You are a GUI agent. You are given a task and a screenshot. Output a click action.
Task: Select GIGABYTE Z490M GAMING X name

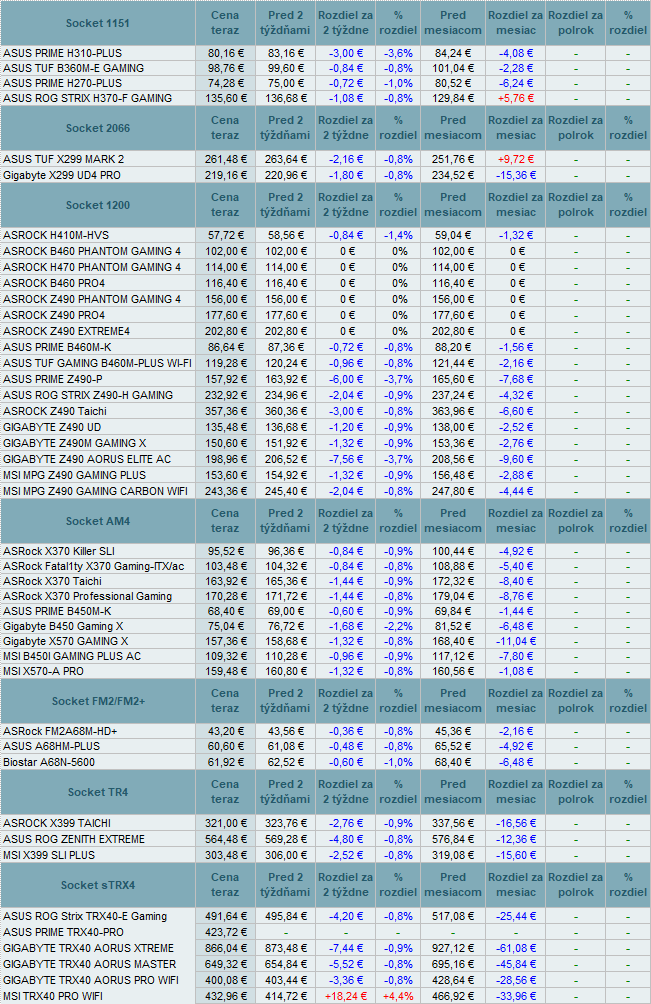(x=74, y=443)
